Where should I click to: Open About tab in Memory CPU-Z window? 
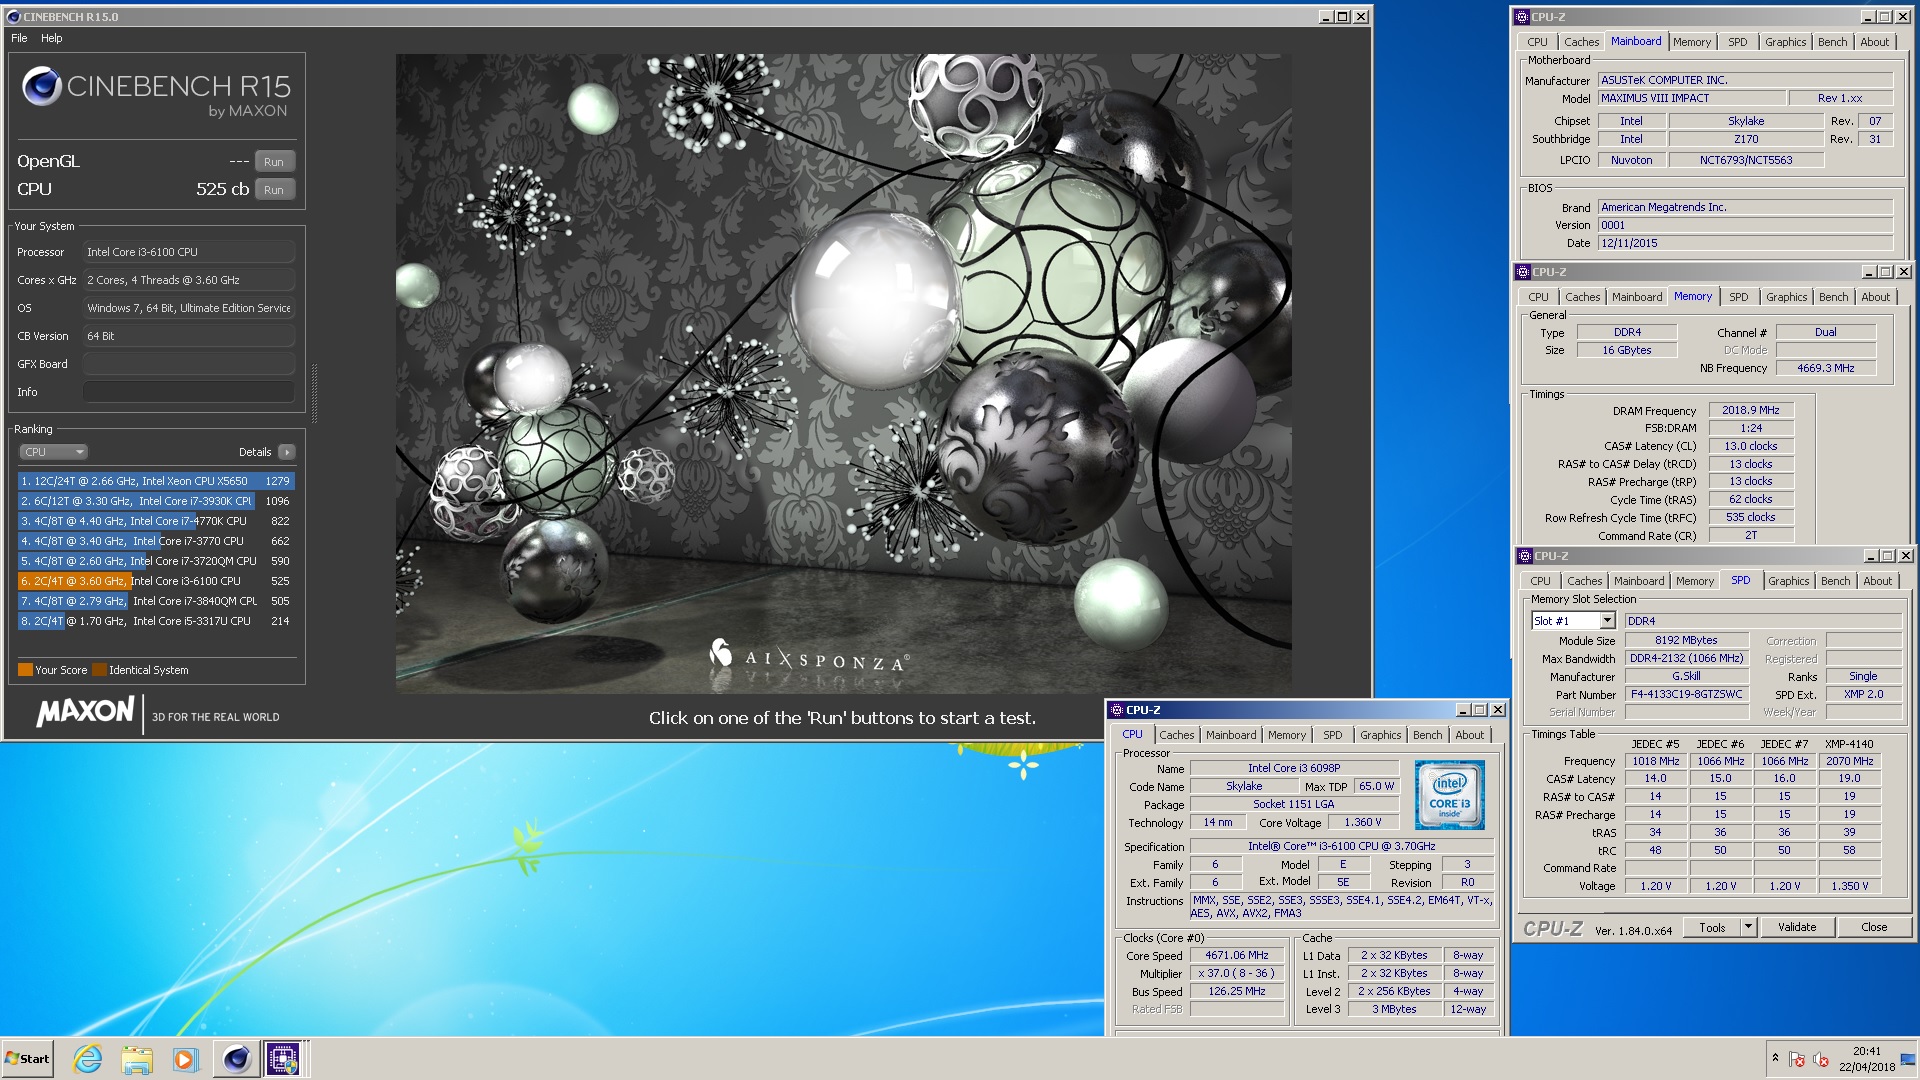[x=1875, y=297]
